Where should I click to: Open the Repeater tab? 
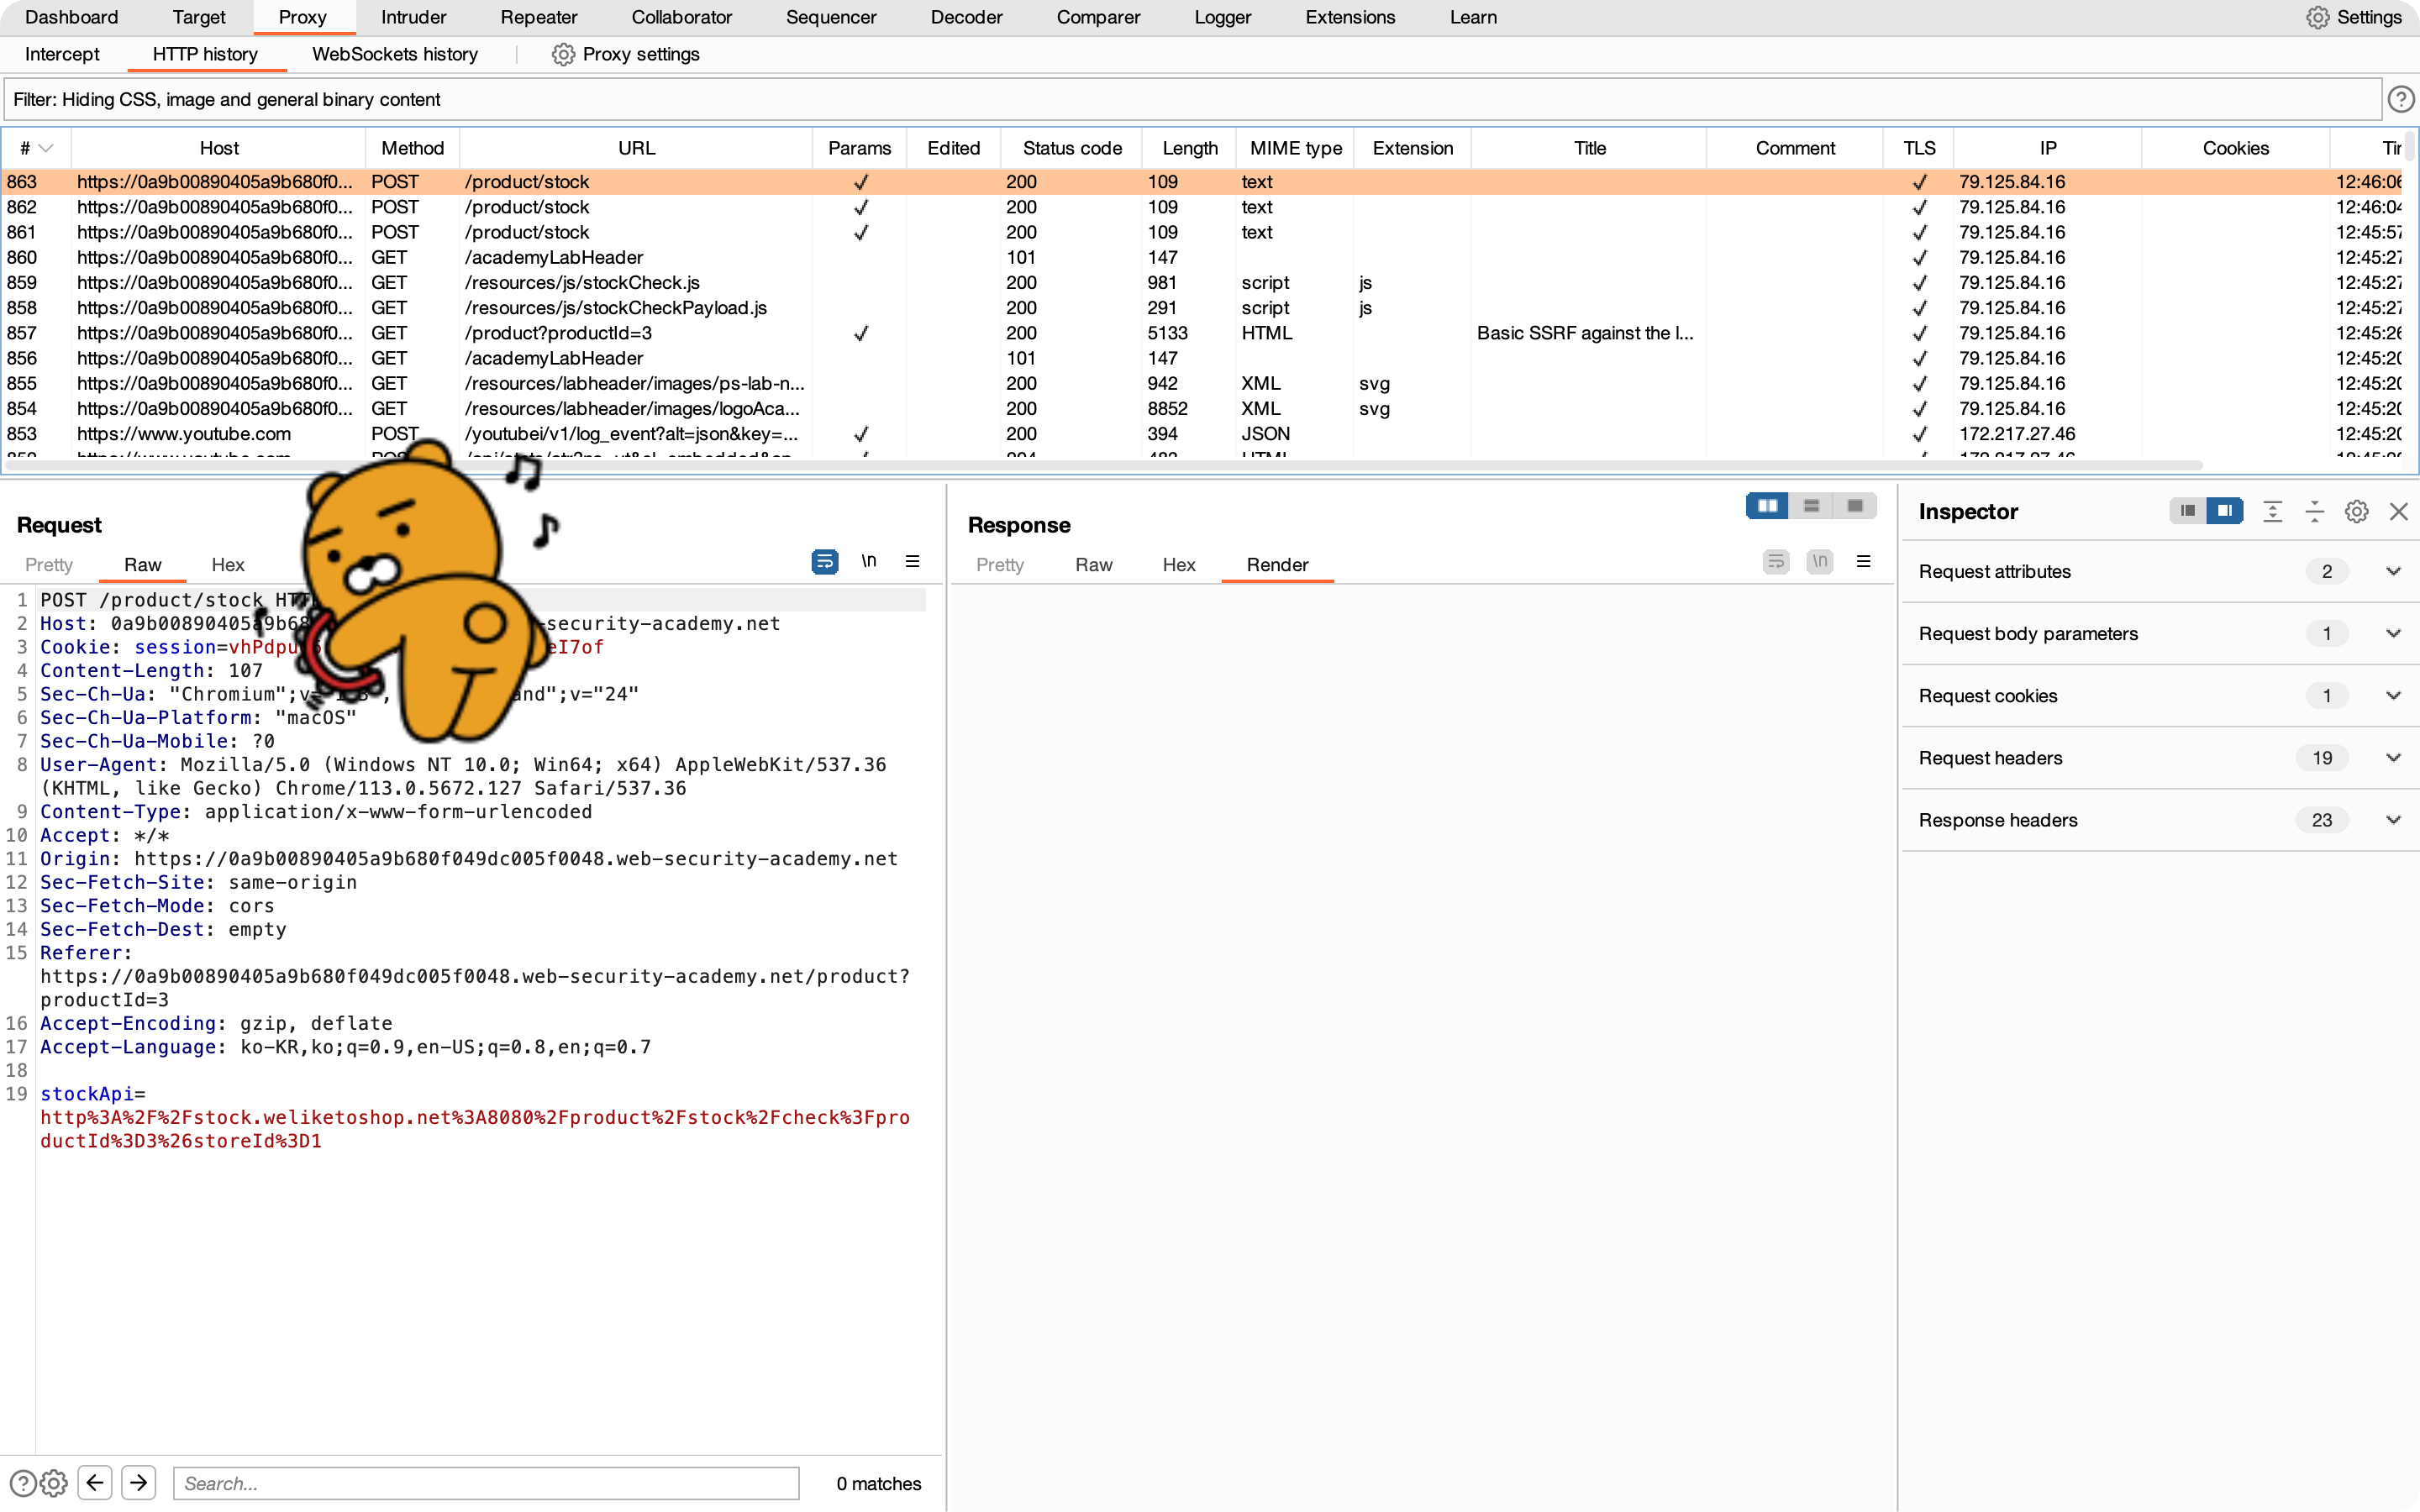[x=539, y=17]
